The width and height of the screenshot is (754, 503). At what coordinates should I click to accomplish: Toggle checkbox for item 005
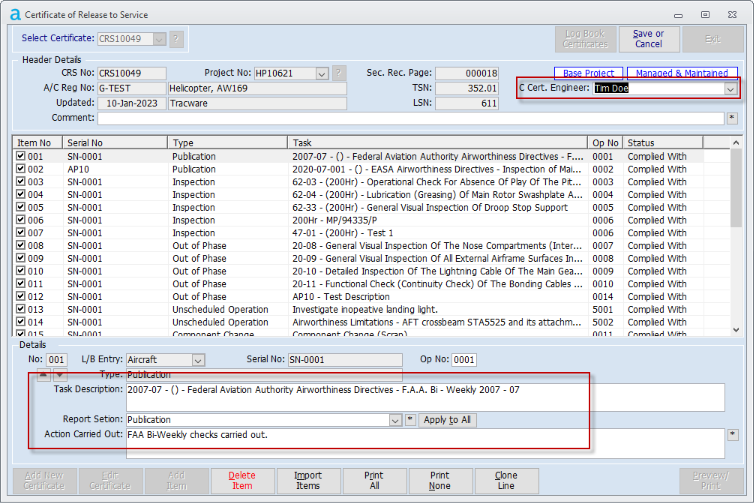tap(21, 207)
